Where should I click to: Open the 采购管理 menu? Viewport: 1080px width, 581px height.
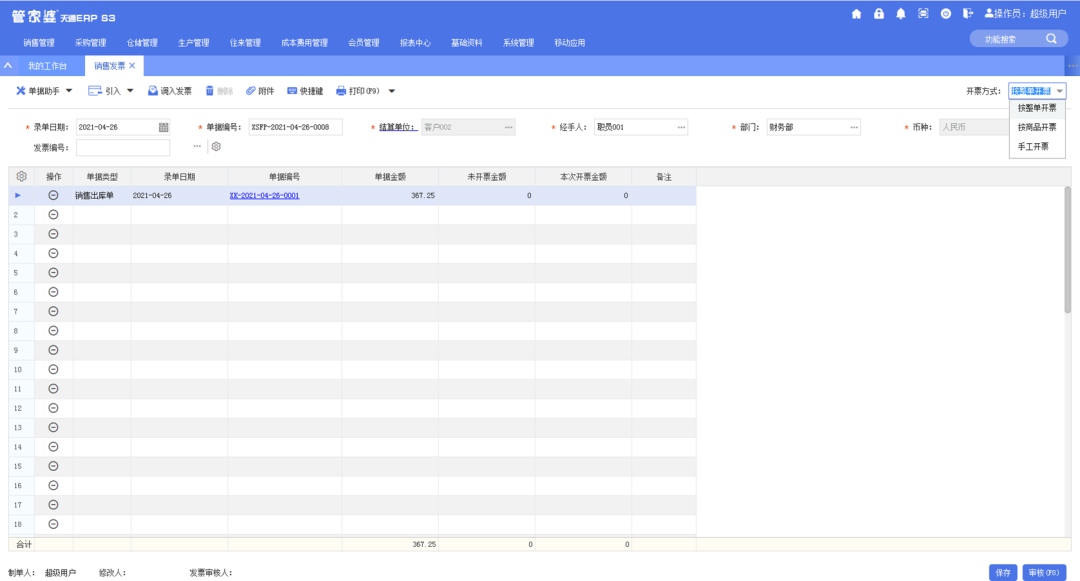pos(90,43)
